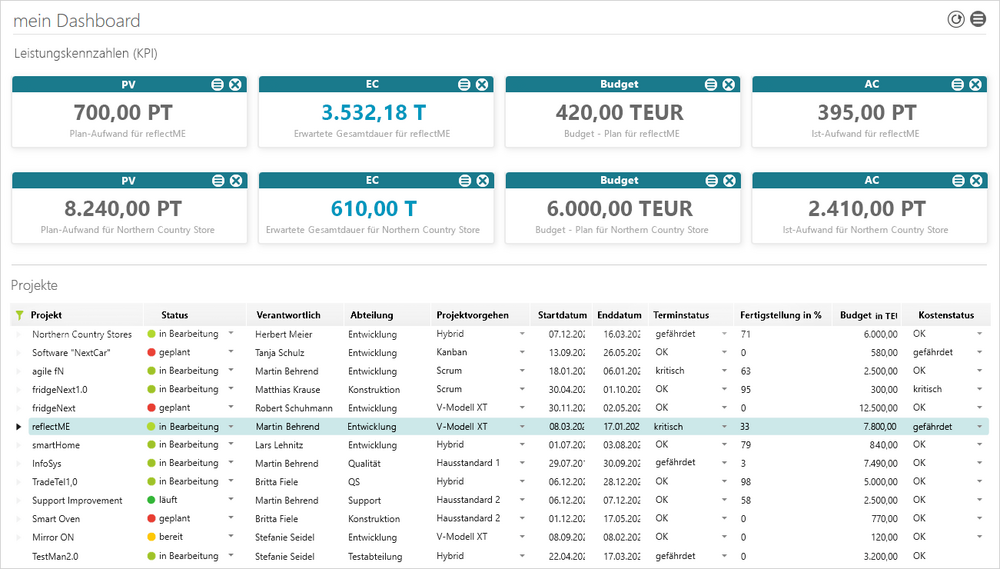The width and height of the screenshot is (1000, 569).
Task: Click the red status dot for fridgeNext
Action: [x=152, y=408]
